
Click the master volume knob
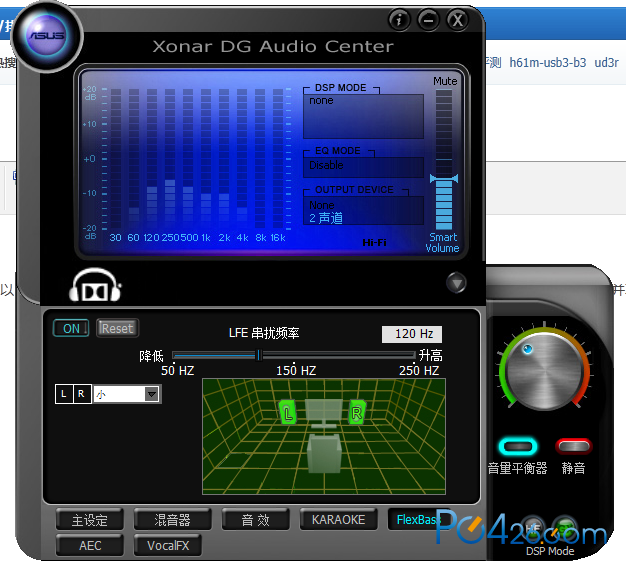545,371
